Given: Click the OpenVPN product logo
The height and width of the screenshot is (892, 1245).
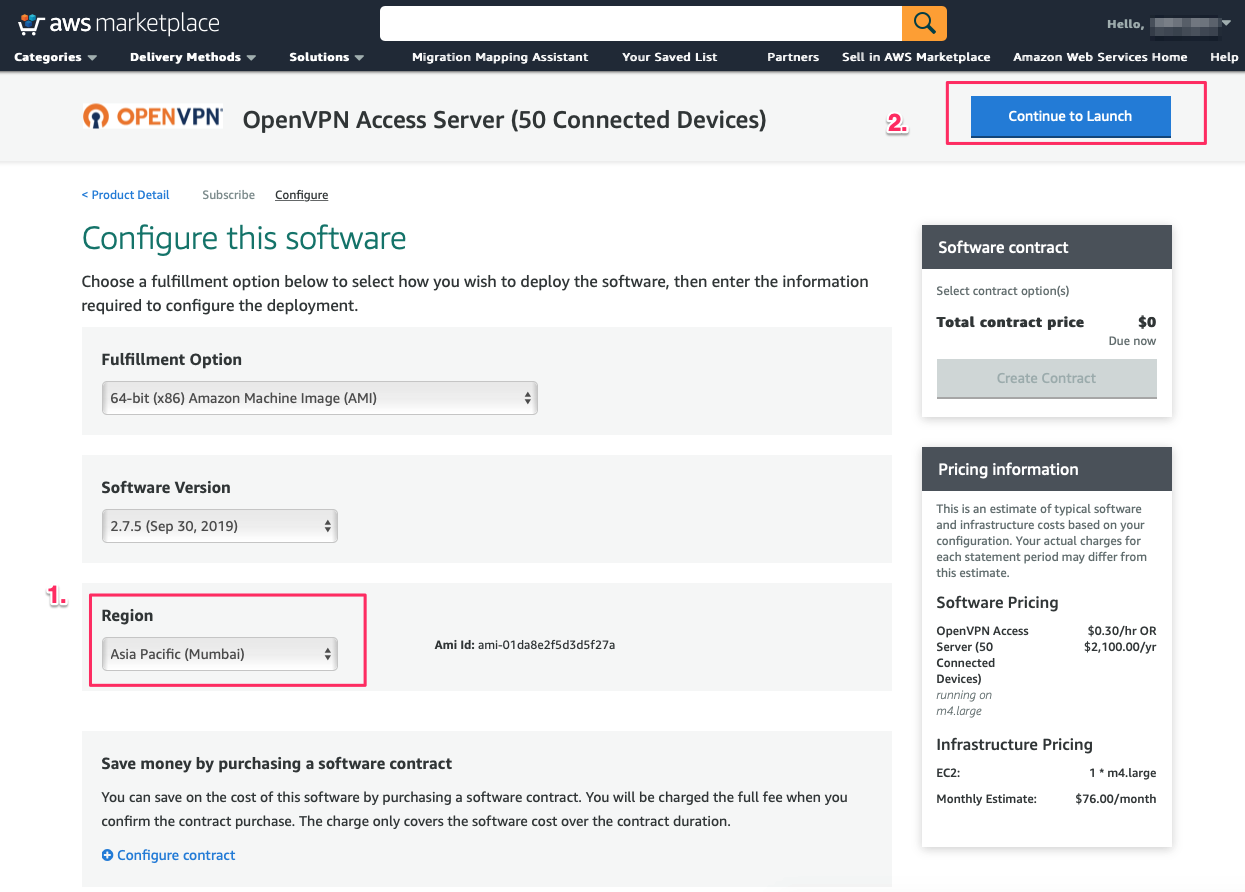Looking at the screenshot, I should coord(153,117).
